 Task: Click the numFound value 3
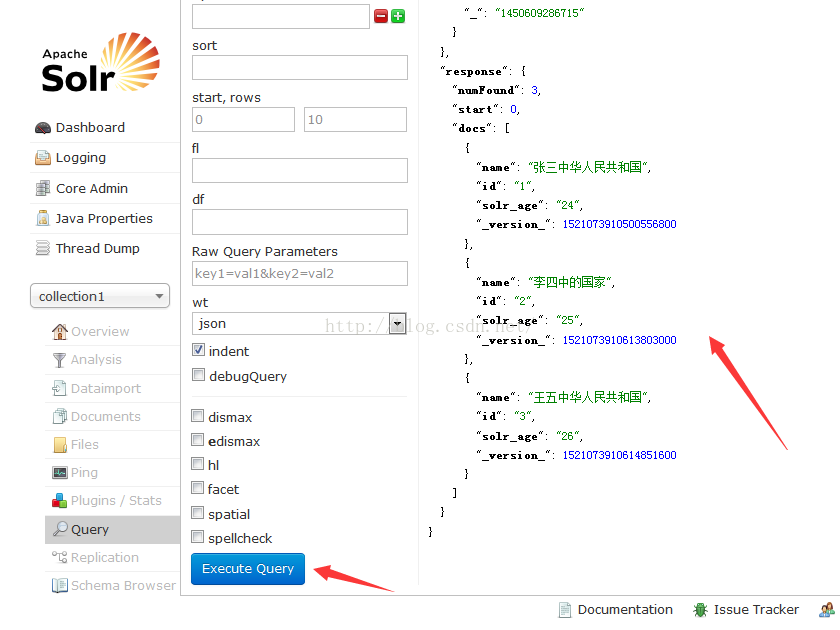click(535, 90)
